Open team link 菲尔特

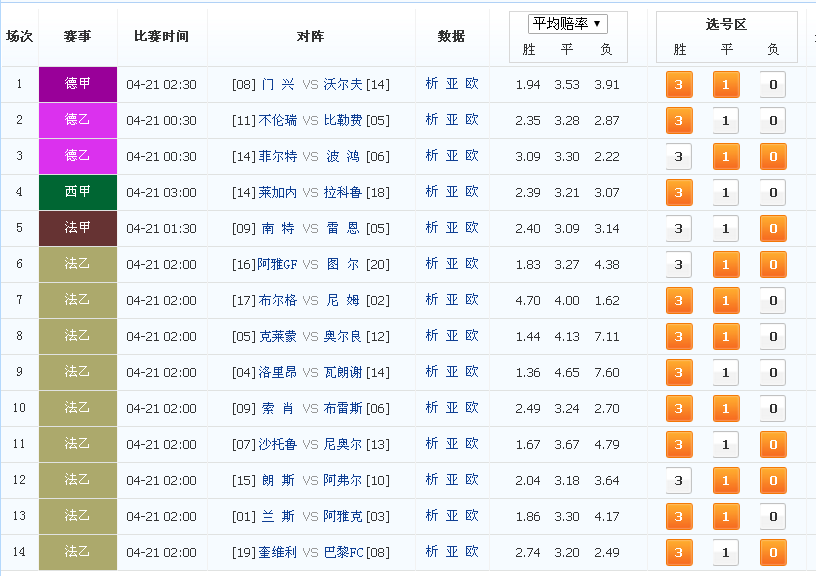(x=278, y=156)
